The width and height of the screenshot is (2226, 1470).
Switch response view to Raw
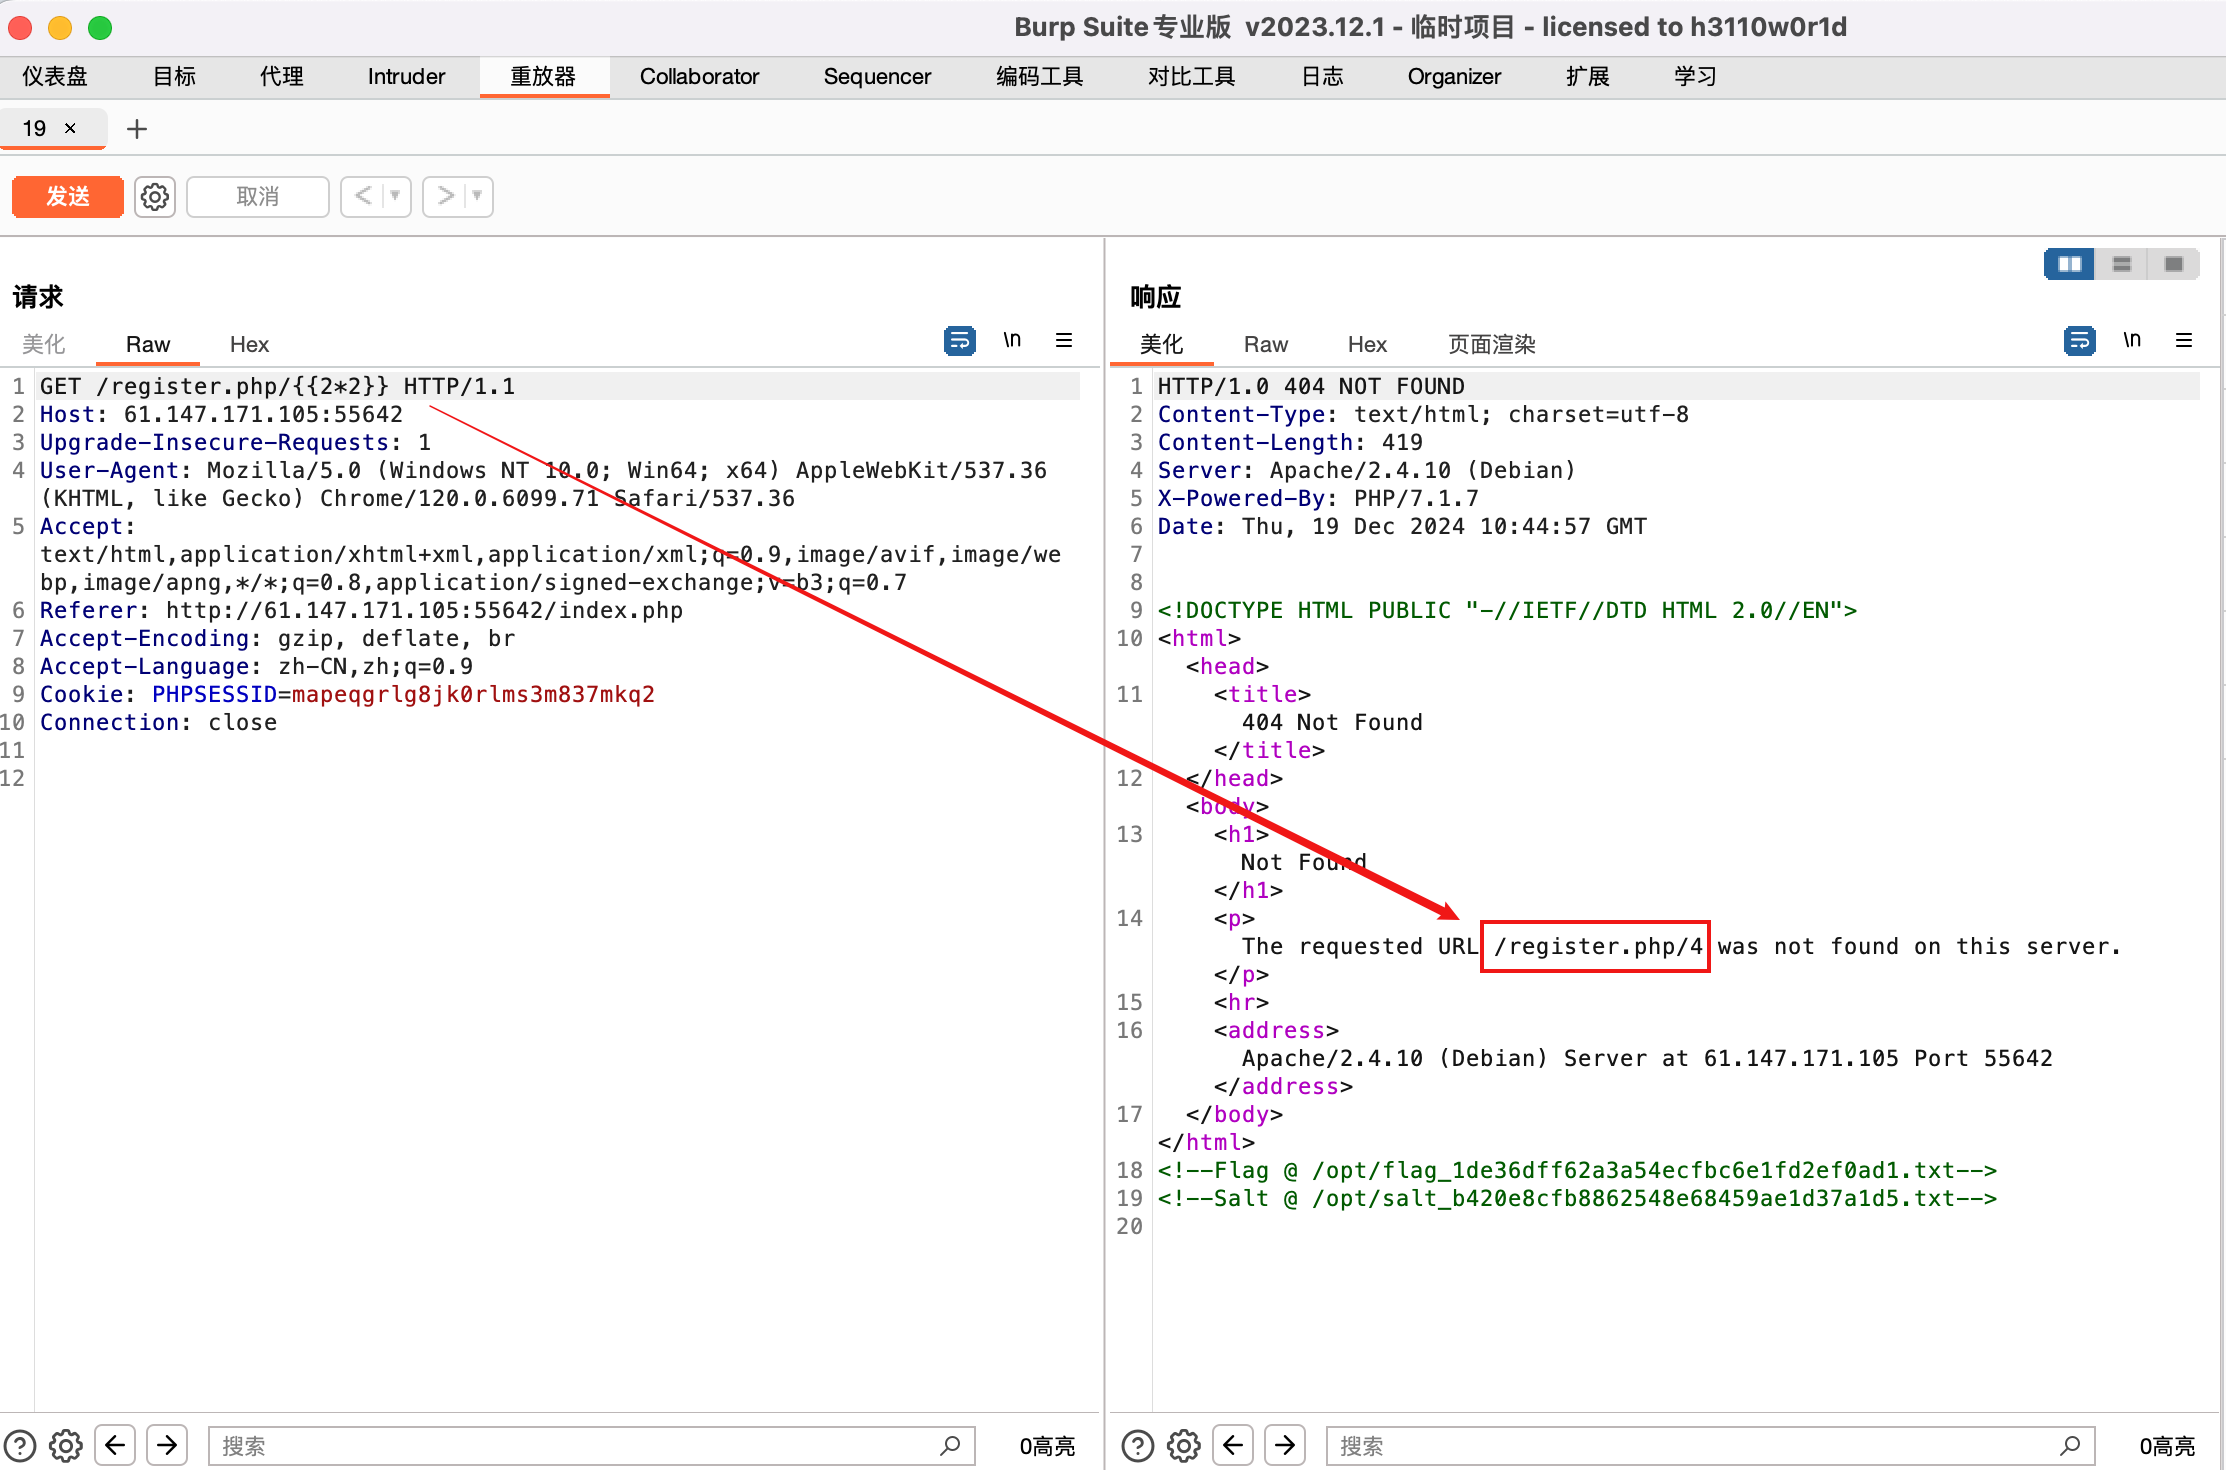point(1266,344)
